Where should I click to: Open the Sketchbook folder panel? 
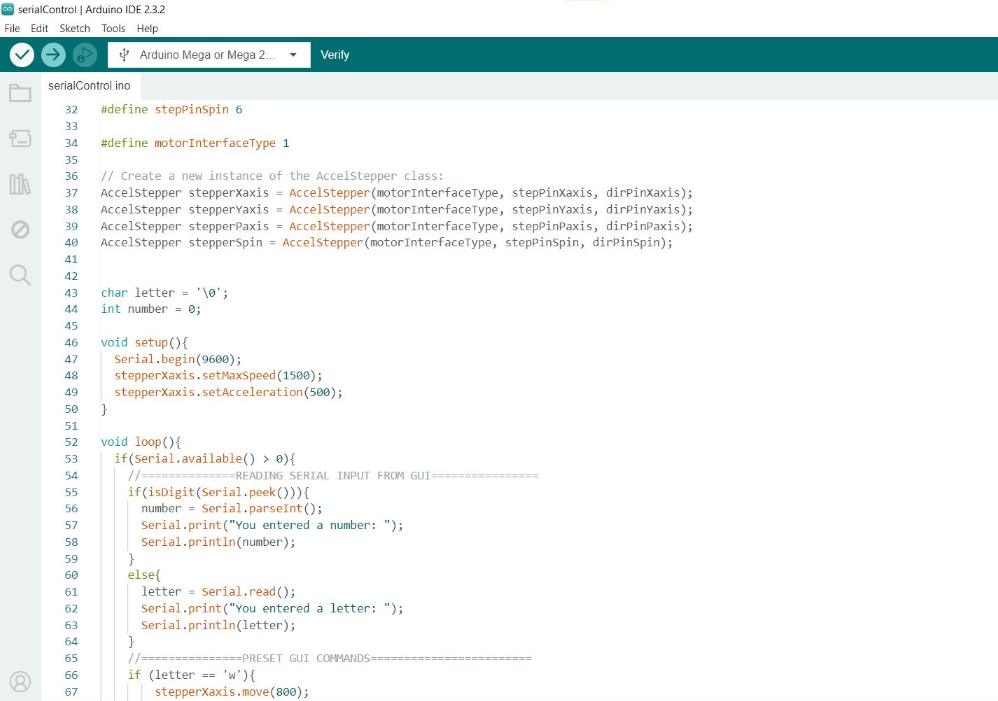20,93
